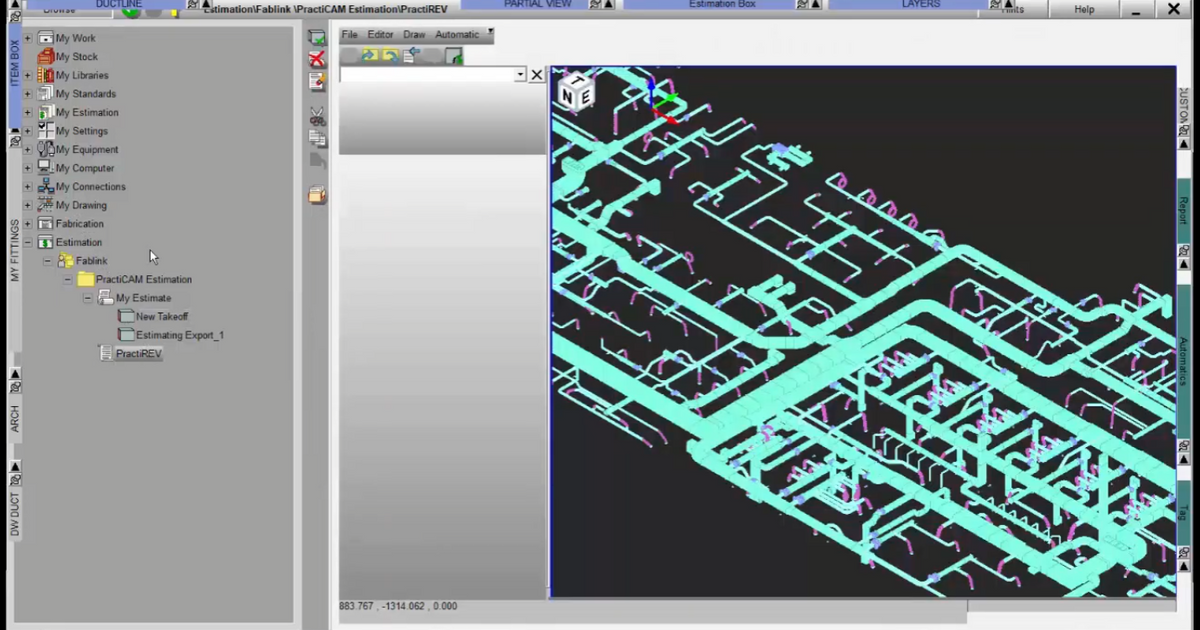Collapse the Estimation tree branch

coord(27,242)
